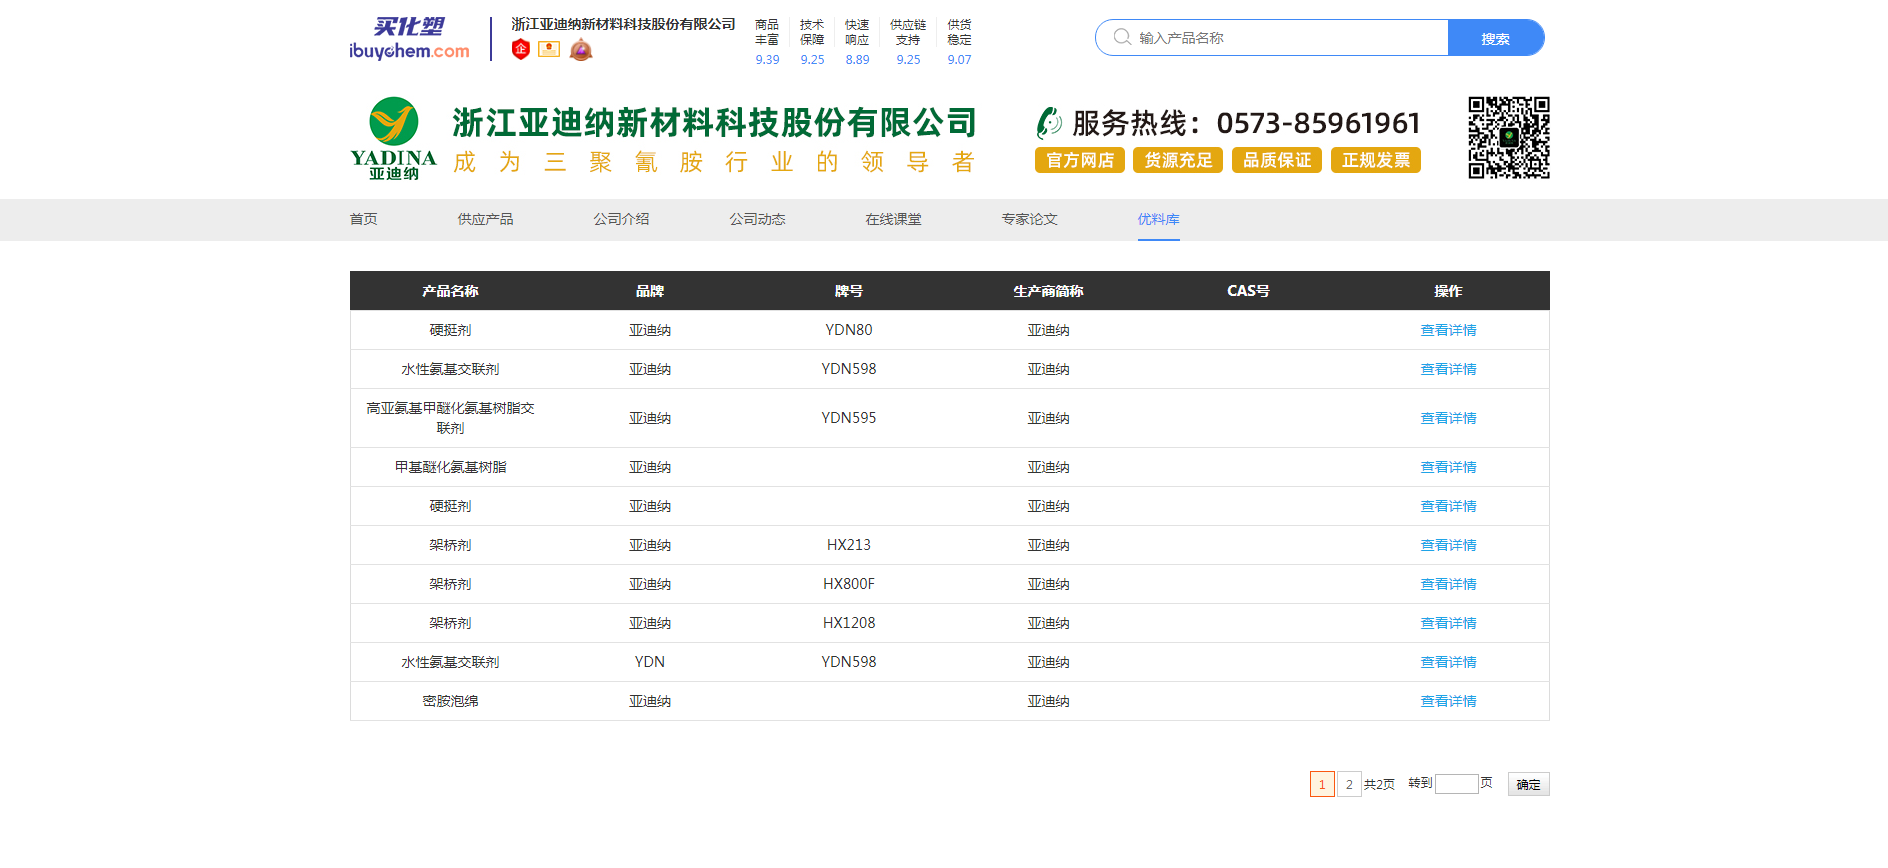
Task: Click the 密胺泡绵 product name
Action: (450, 701)
